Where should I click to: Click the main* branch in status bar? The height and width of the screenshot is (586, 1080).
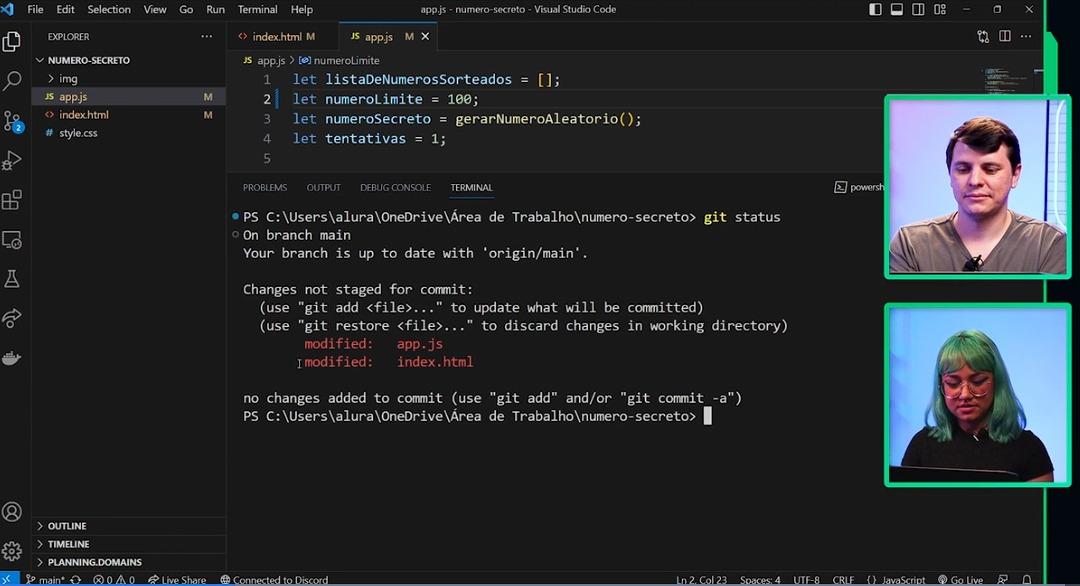click(45, 580)
